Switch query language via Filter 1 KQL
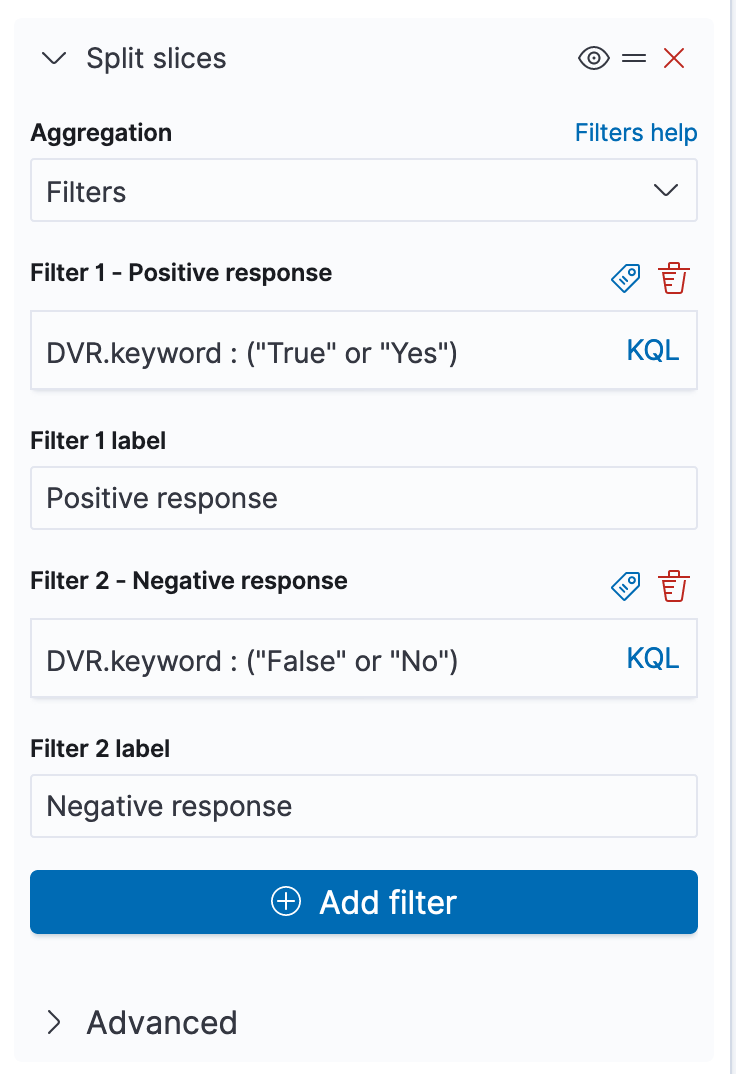The image size is (736, 1074). pos(652,351)
